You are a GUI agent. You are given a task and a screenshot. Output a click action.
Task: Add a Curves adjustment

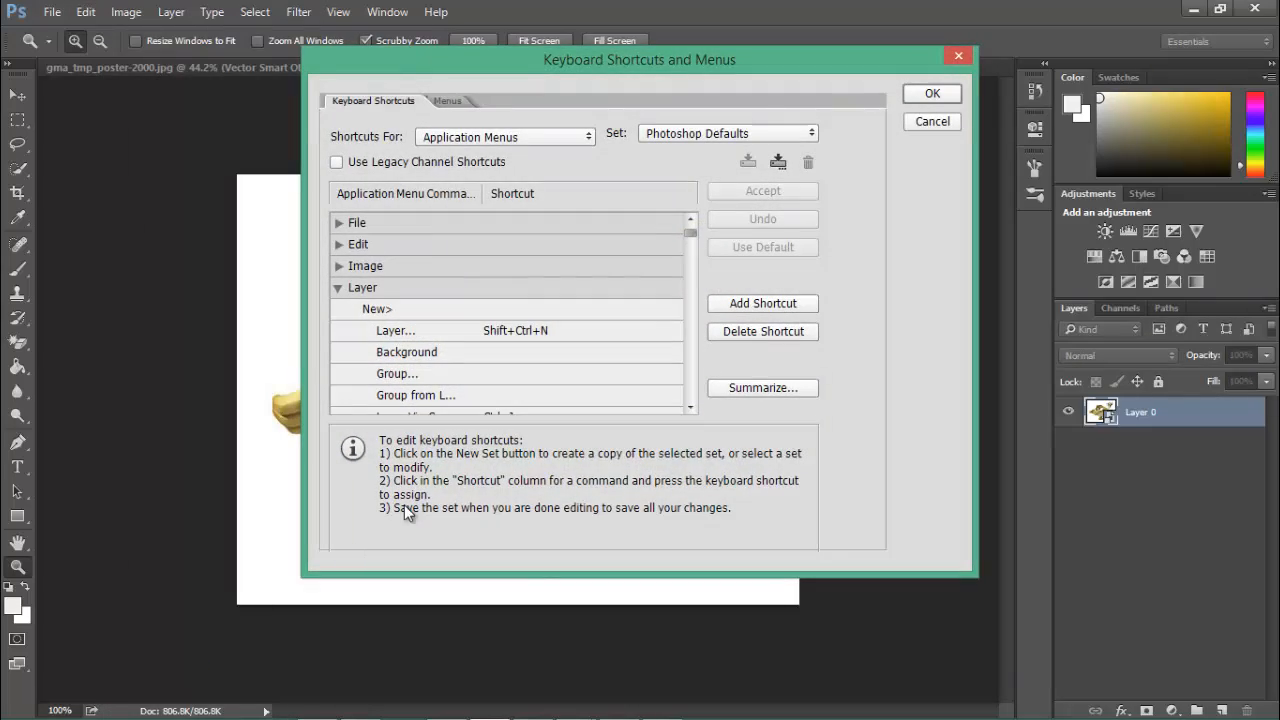[1151, 231]
